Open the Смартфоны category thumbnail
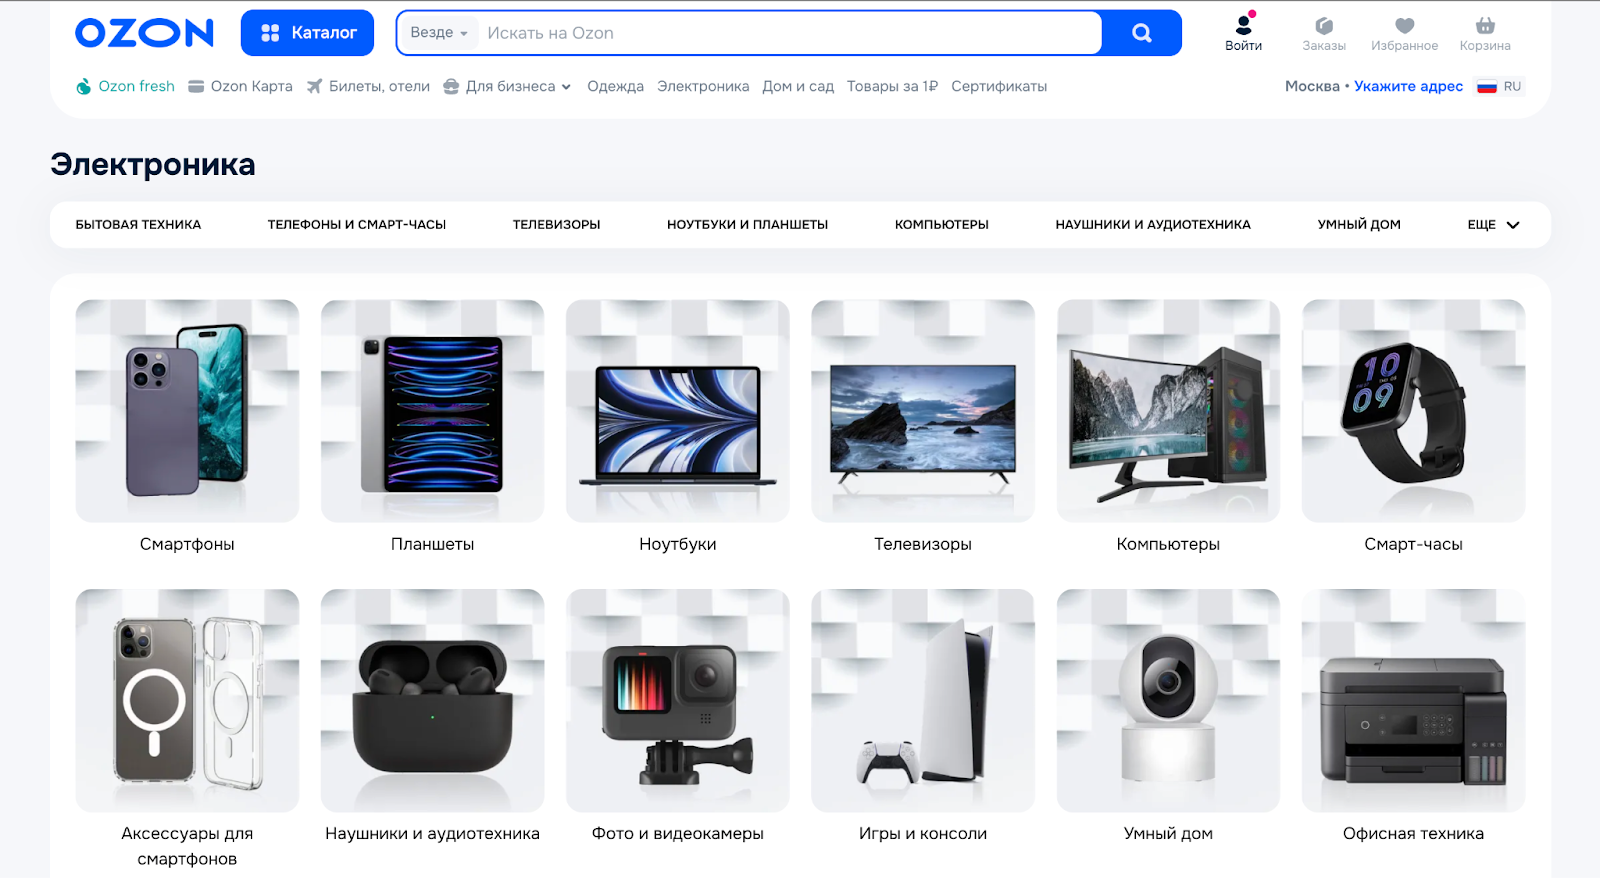 pos(187,411)
